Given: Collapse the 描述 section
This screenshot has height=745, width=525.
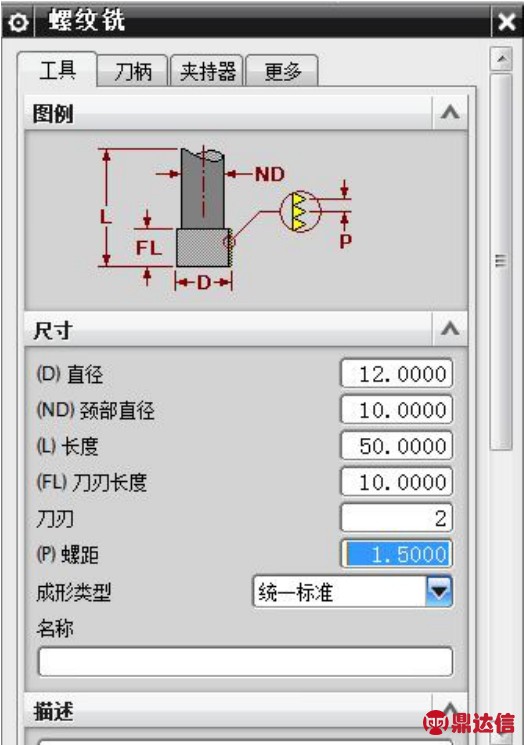Looking at the screenshot, I should click(x=449, y=710).
